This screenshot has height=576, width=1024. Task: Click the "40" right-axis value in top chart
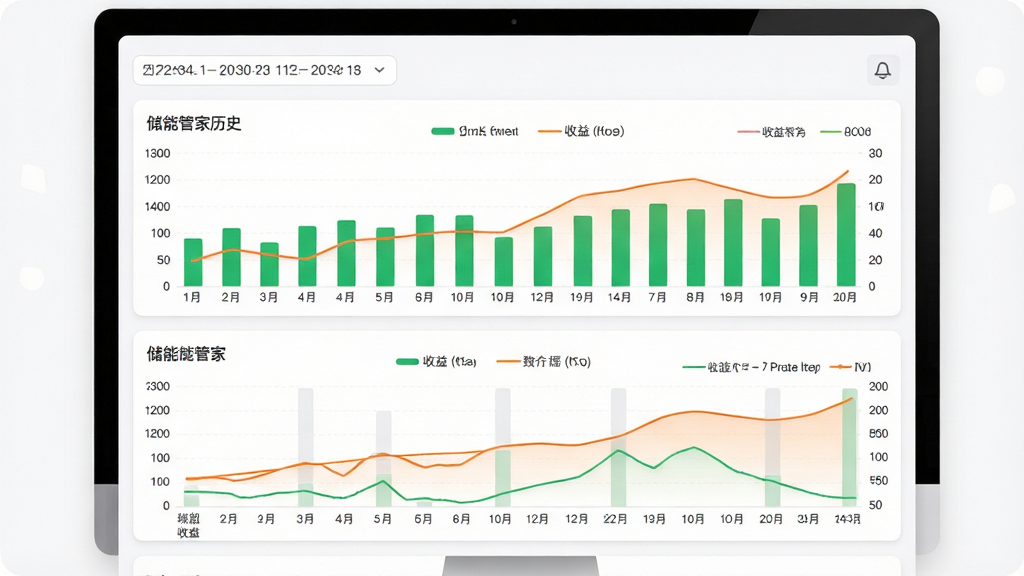[x=875, y=233]
